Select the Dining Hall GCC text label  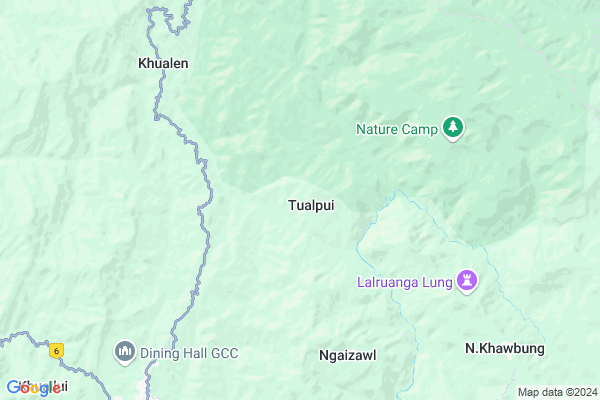click(x=189, y=353)
